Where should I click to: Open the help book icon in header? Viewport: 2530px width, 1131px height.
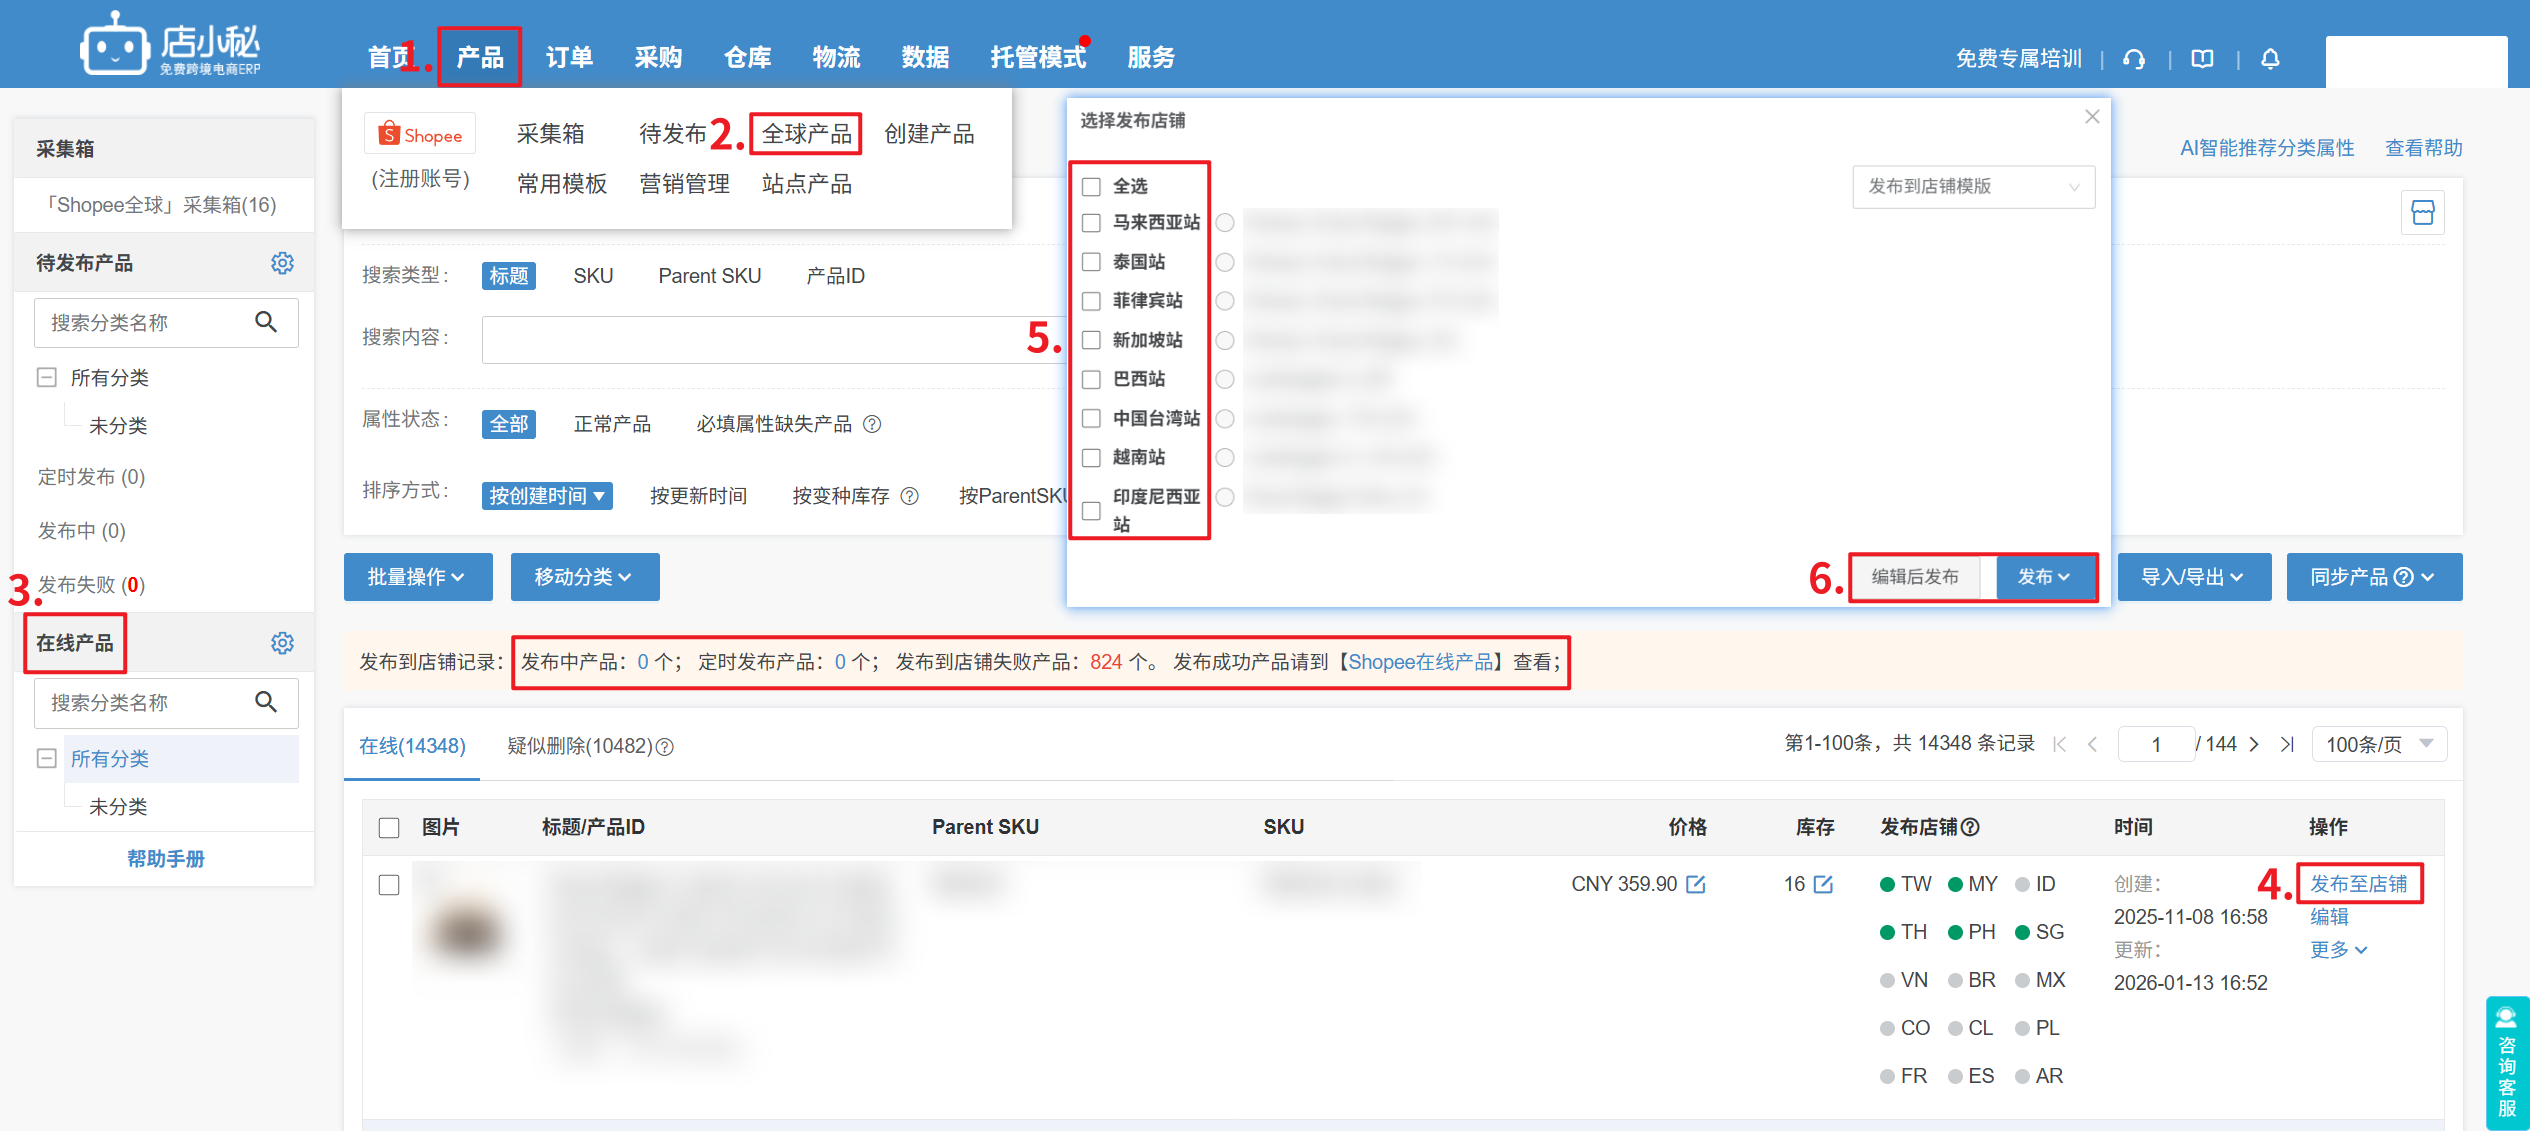2202,59
